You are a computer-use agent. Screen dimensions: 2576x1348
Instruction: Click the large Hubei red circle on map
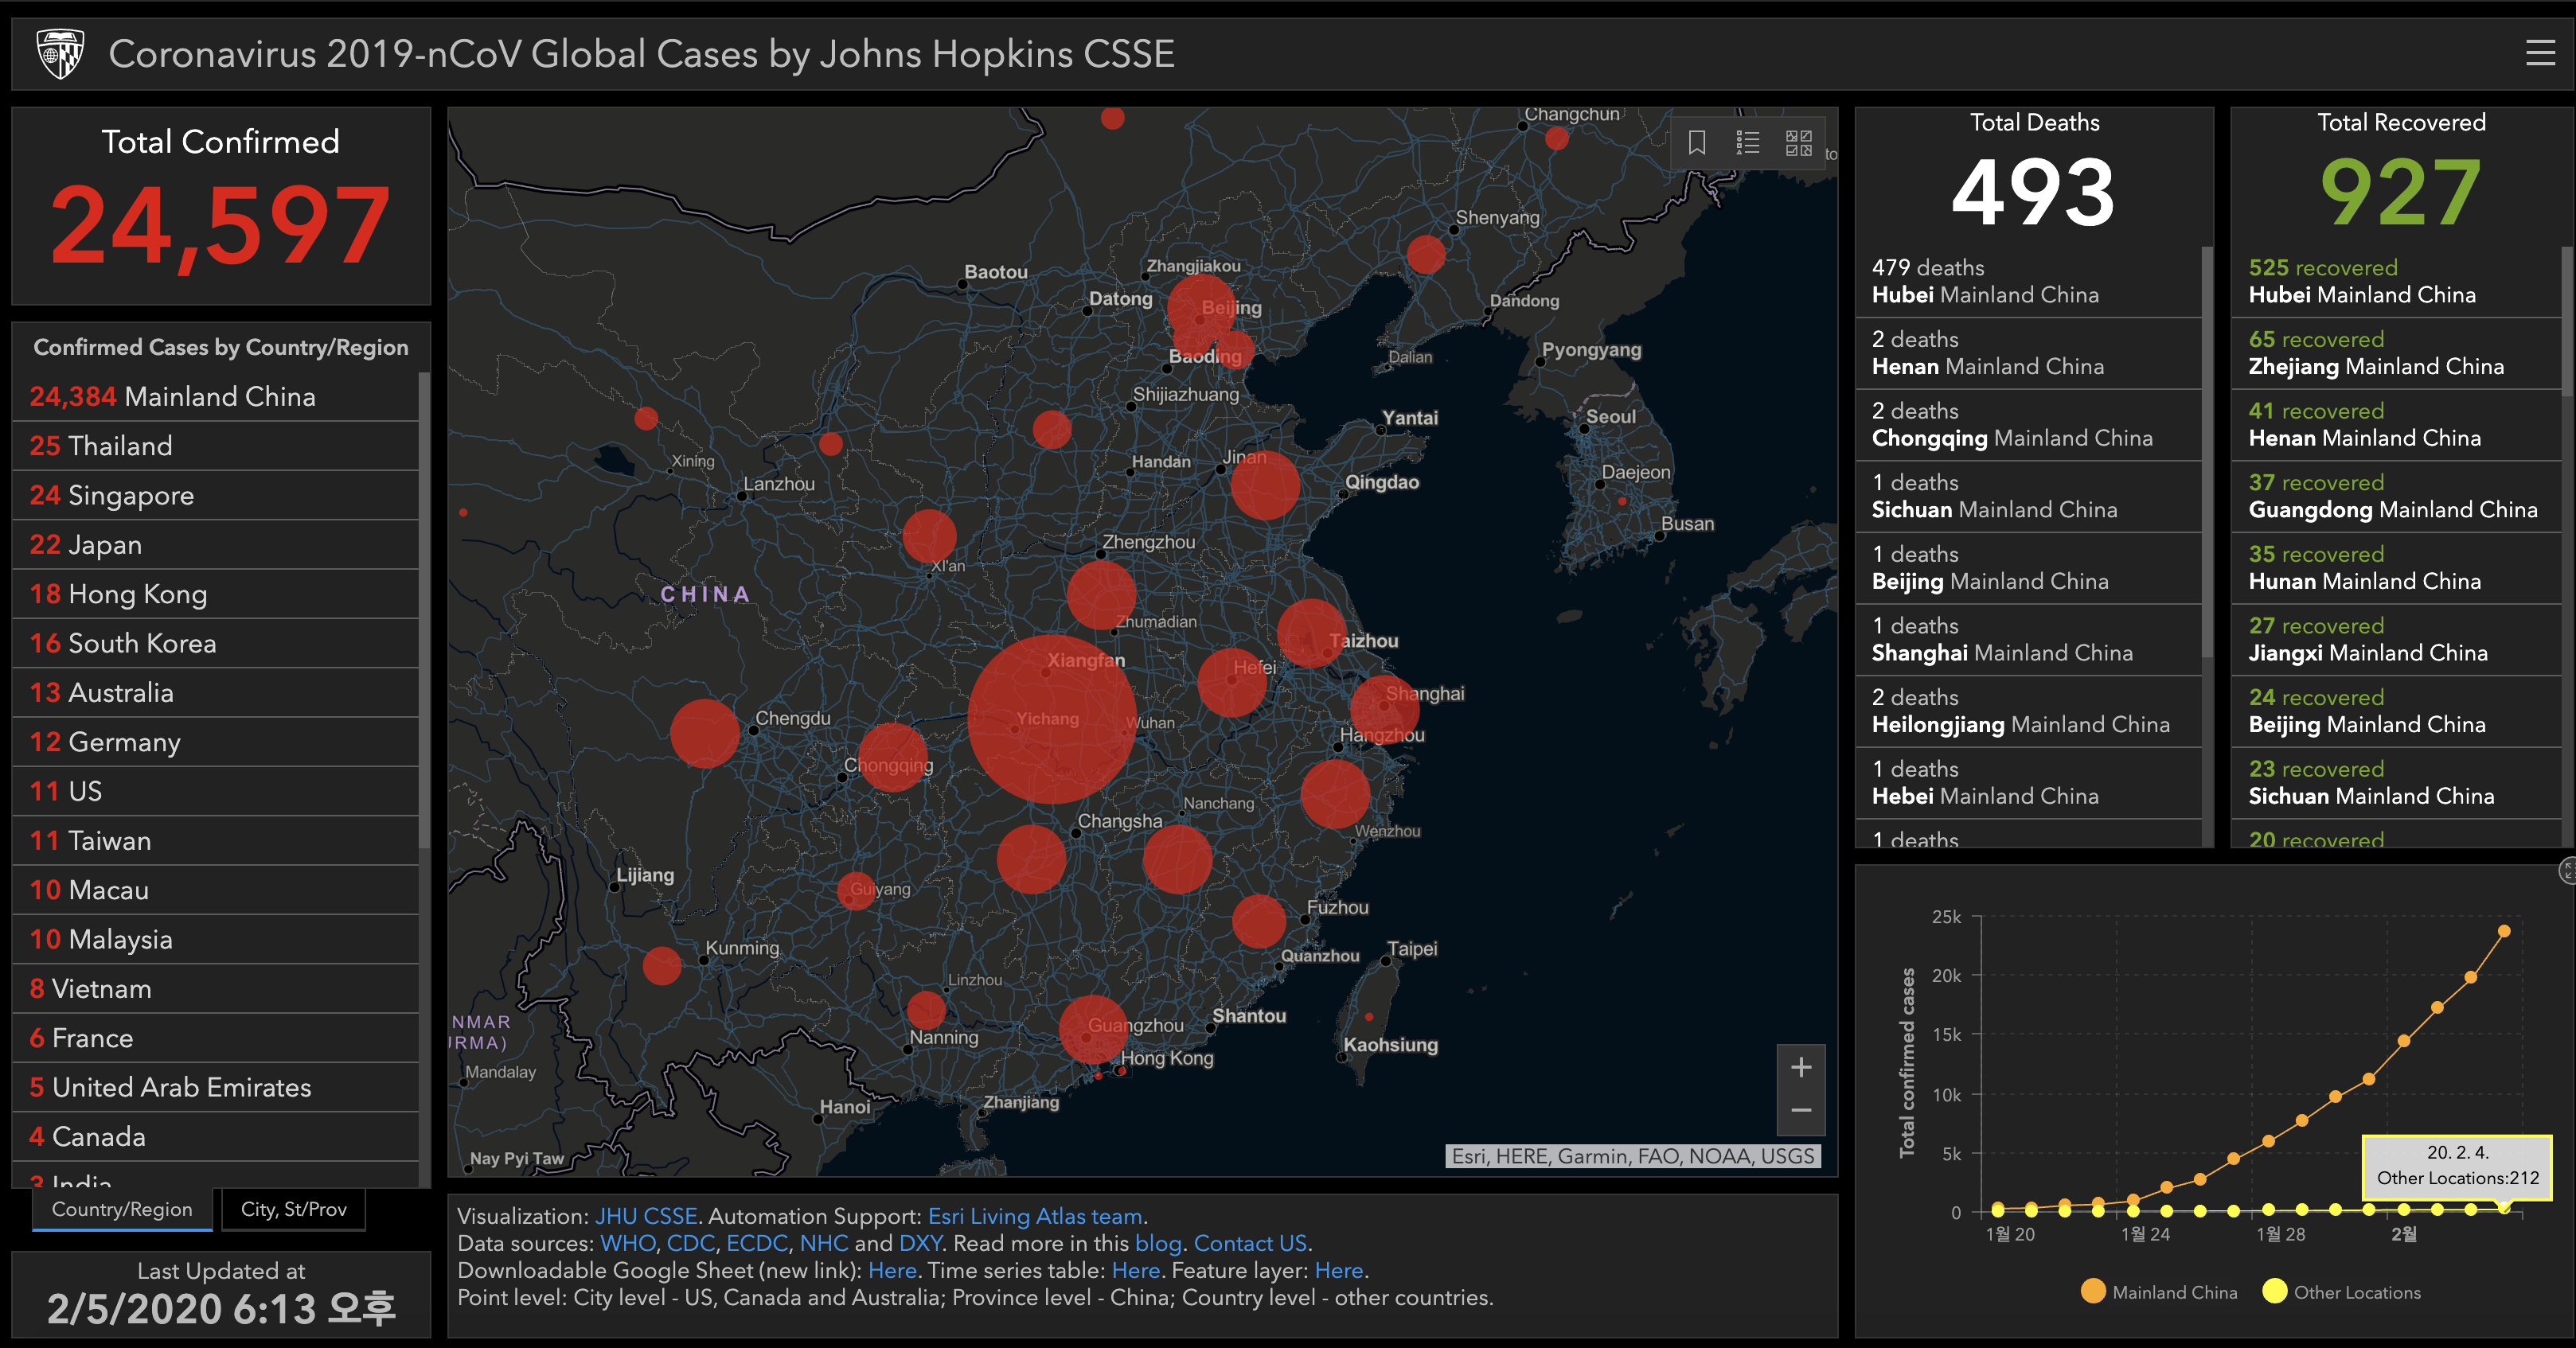click(1051, 719)
